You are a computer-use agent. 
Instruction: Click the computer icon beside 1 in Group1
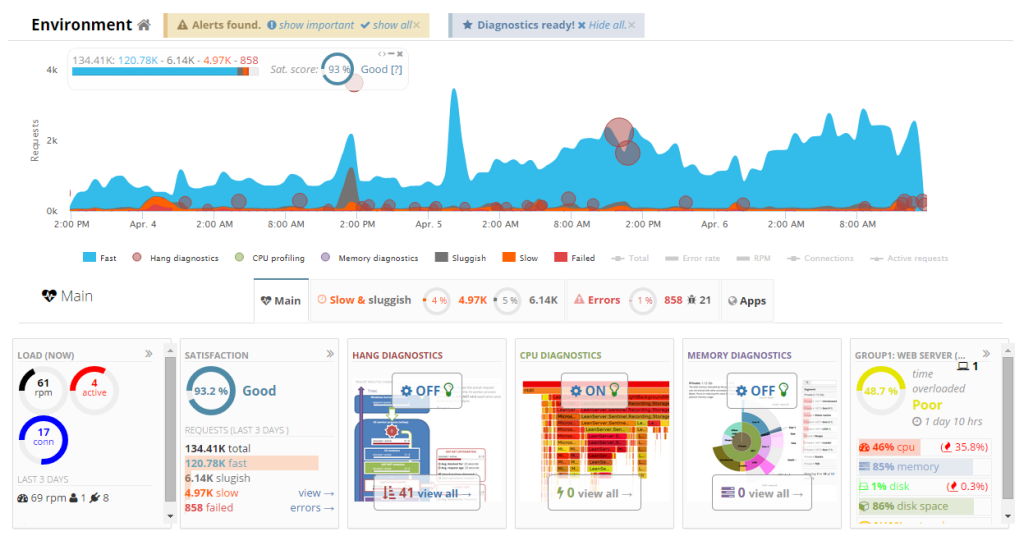[x=963, y=366]
